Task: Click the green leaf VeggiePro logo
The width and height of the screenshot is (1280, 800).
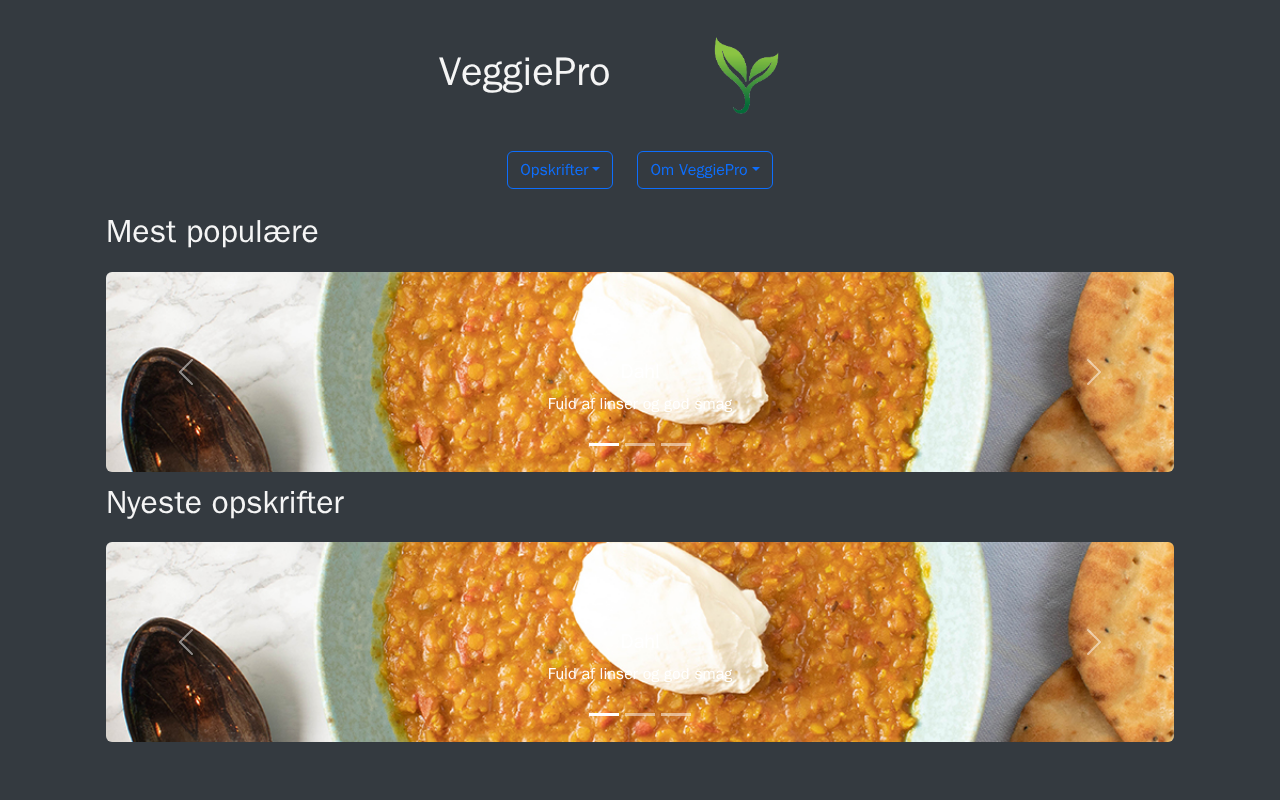Action: click(746, 76)
